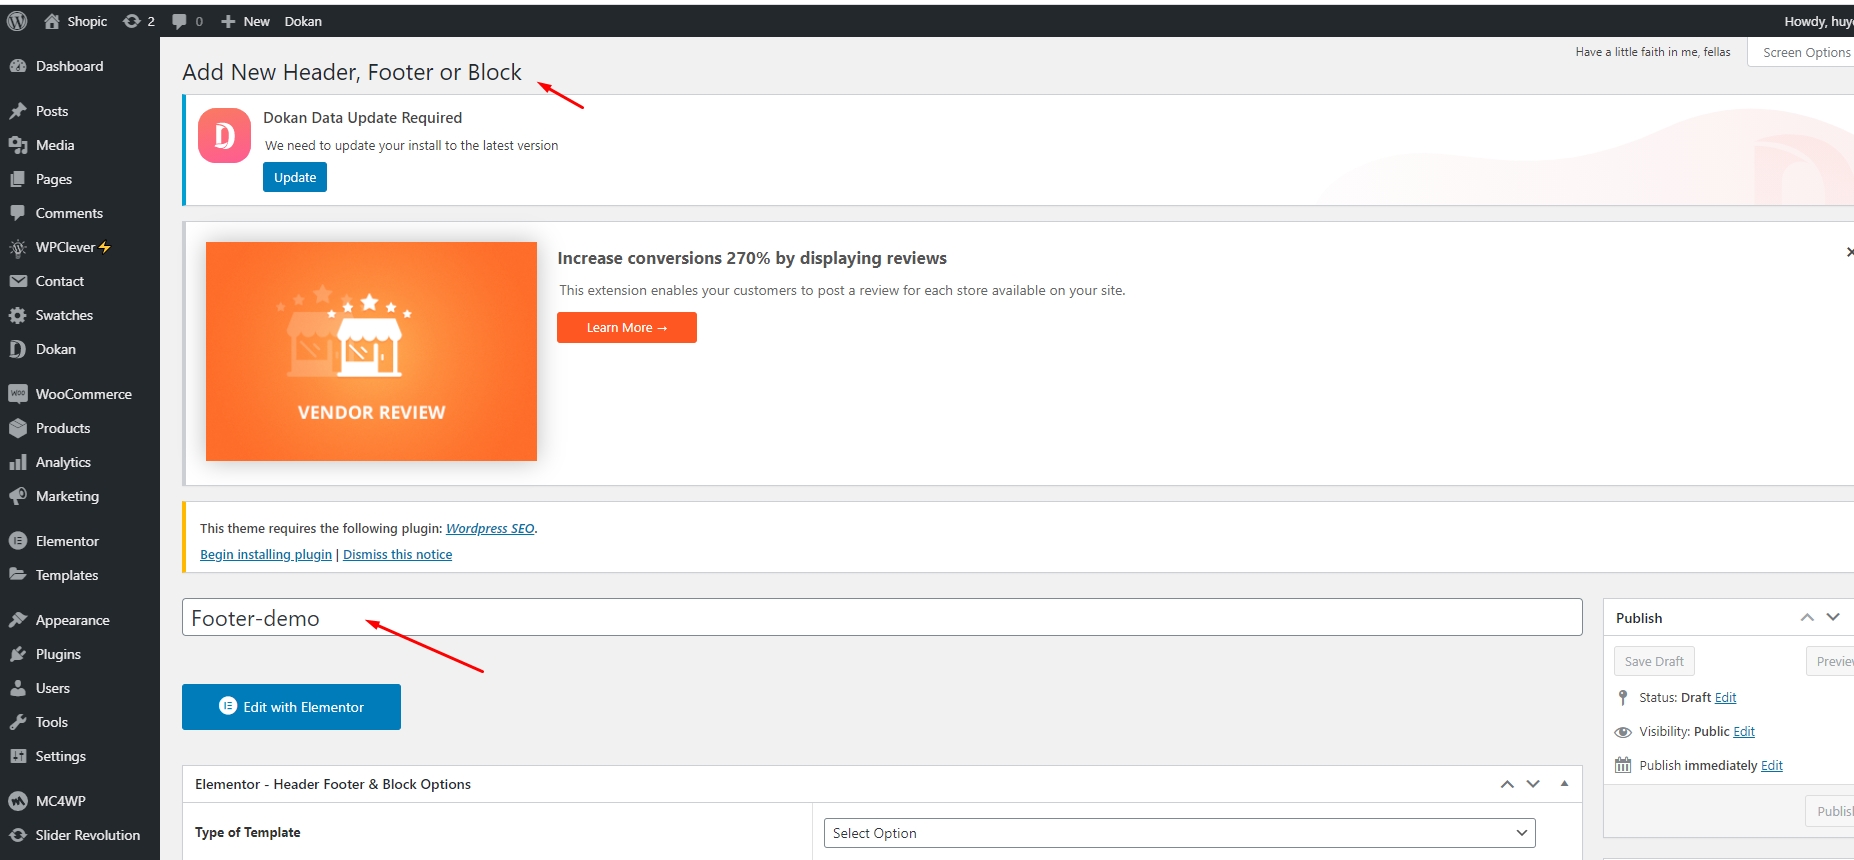This screenshot has height=860, width=1854.
Task: Click the WordPress logo icon
Action: point(17,21)
